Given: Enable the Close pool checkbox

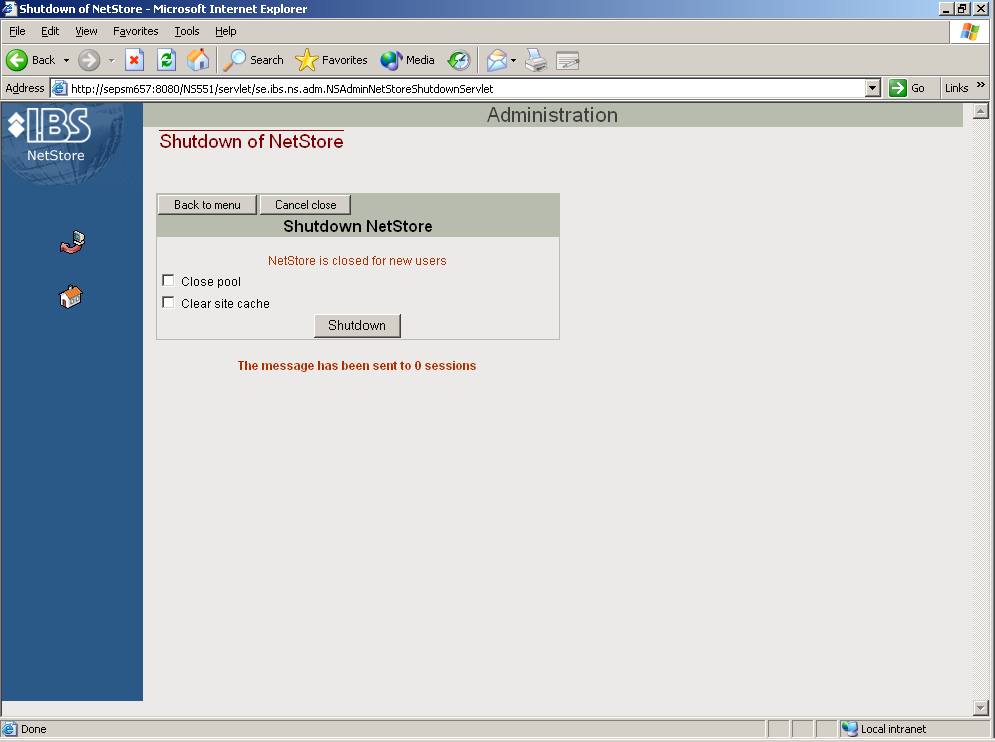Looking at the screenshot, I should 168,281.
